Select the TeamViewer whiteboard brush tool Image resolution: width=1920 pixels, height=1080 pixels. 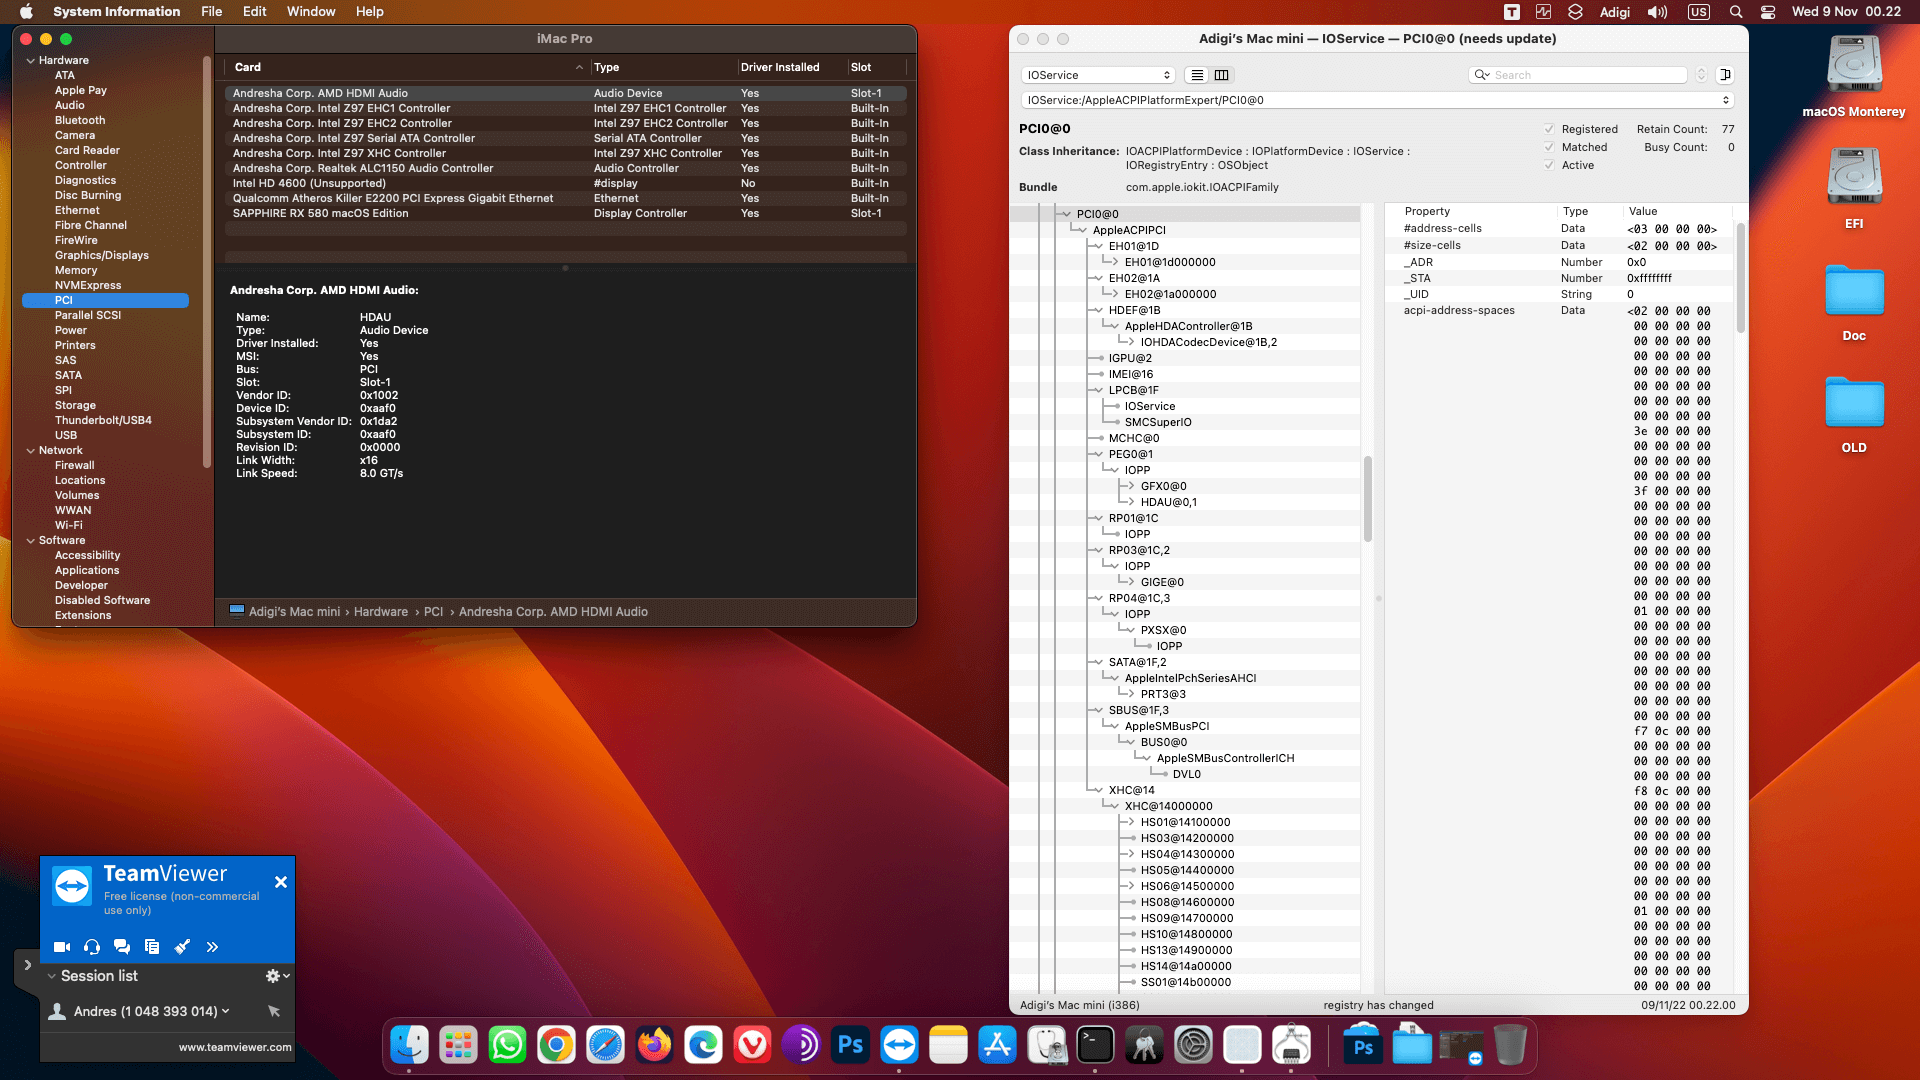(182, 947)
